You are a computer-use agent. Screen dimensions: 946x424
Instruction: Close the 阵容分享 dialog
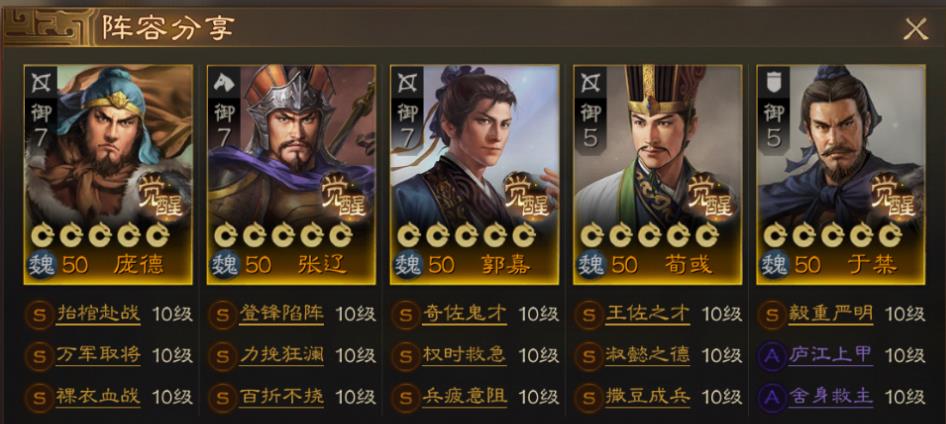[x=915, y=29]
